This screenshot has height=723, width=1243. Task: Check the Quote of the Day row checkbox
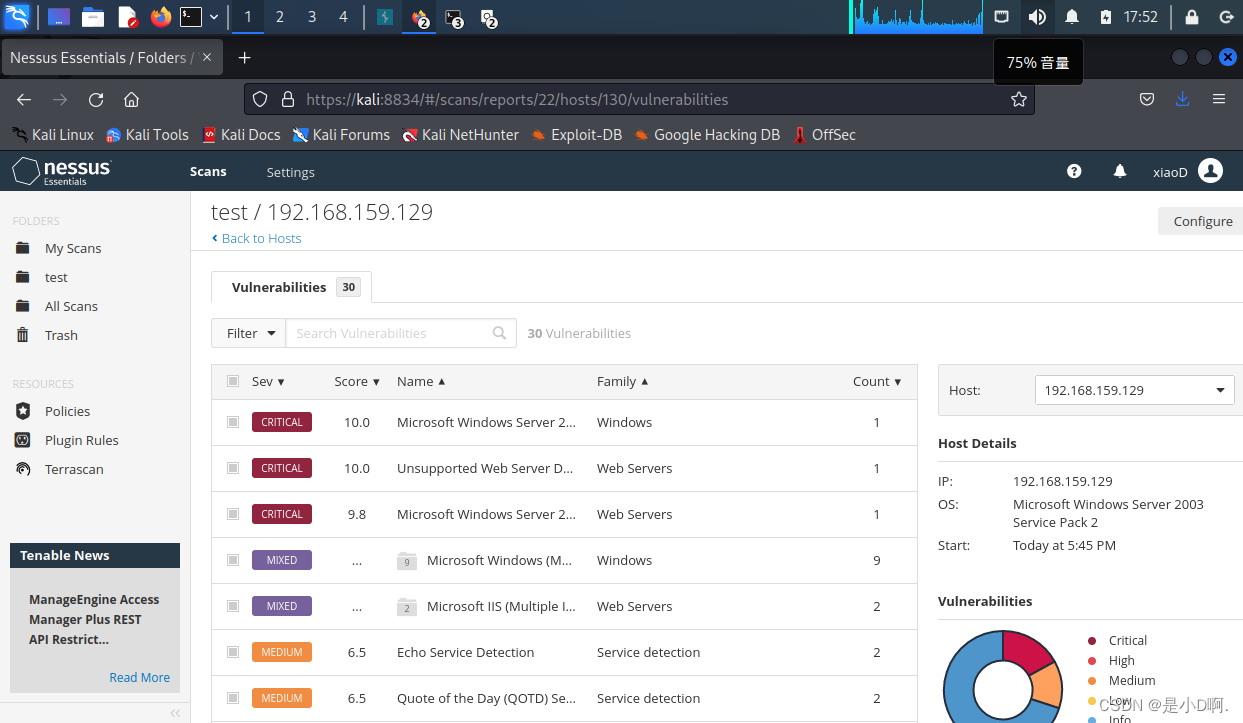click(x=233, y=698)
